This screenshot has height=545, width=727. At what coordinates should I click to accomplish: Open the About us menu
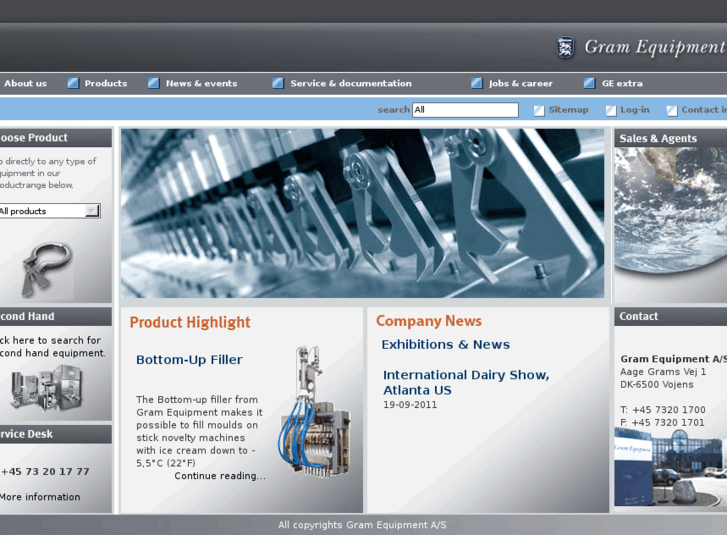(x=25, y=83)
